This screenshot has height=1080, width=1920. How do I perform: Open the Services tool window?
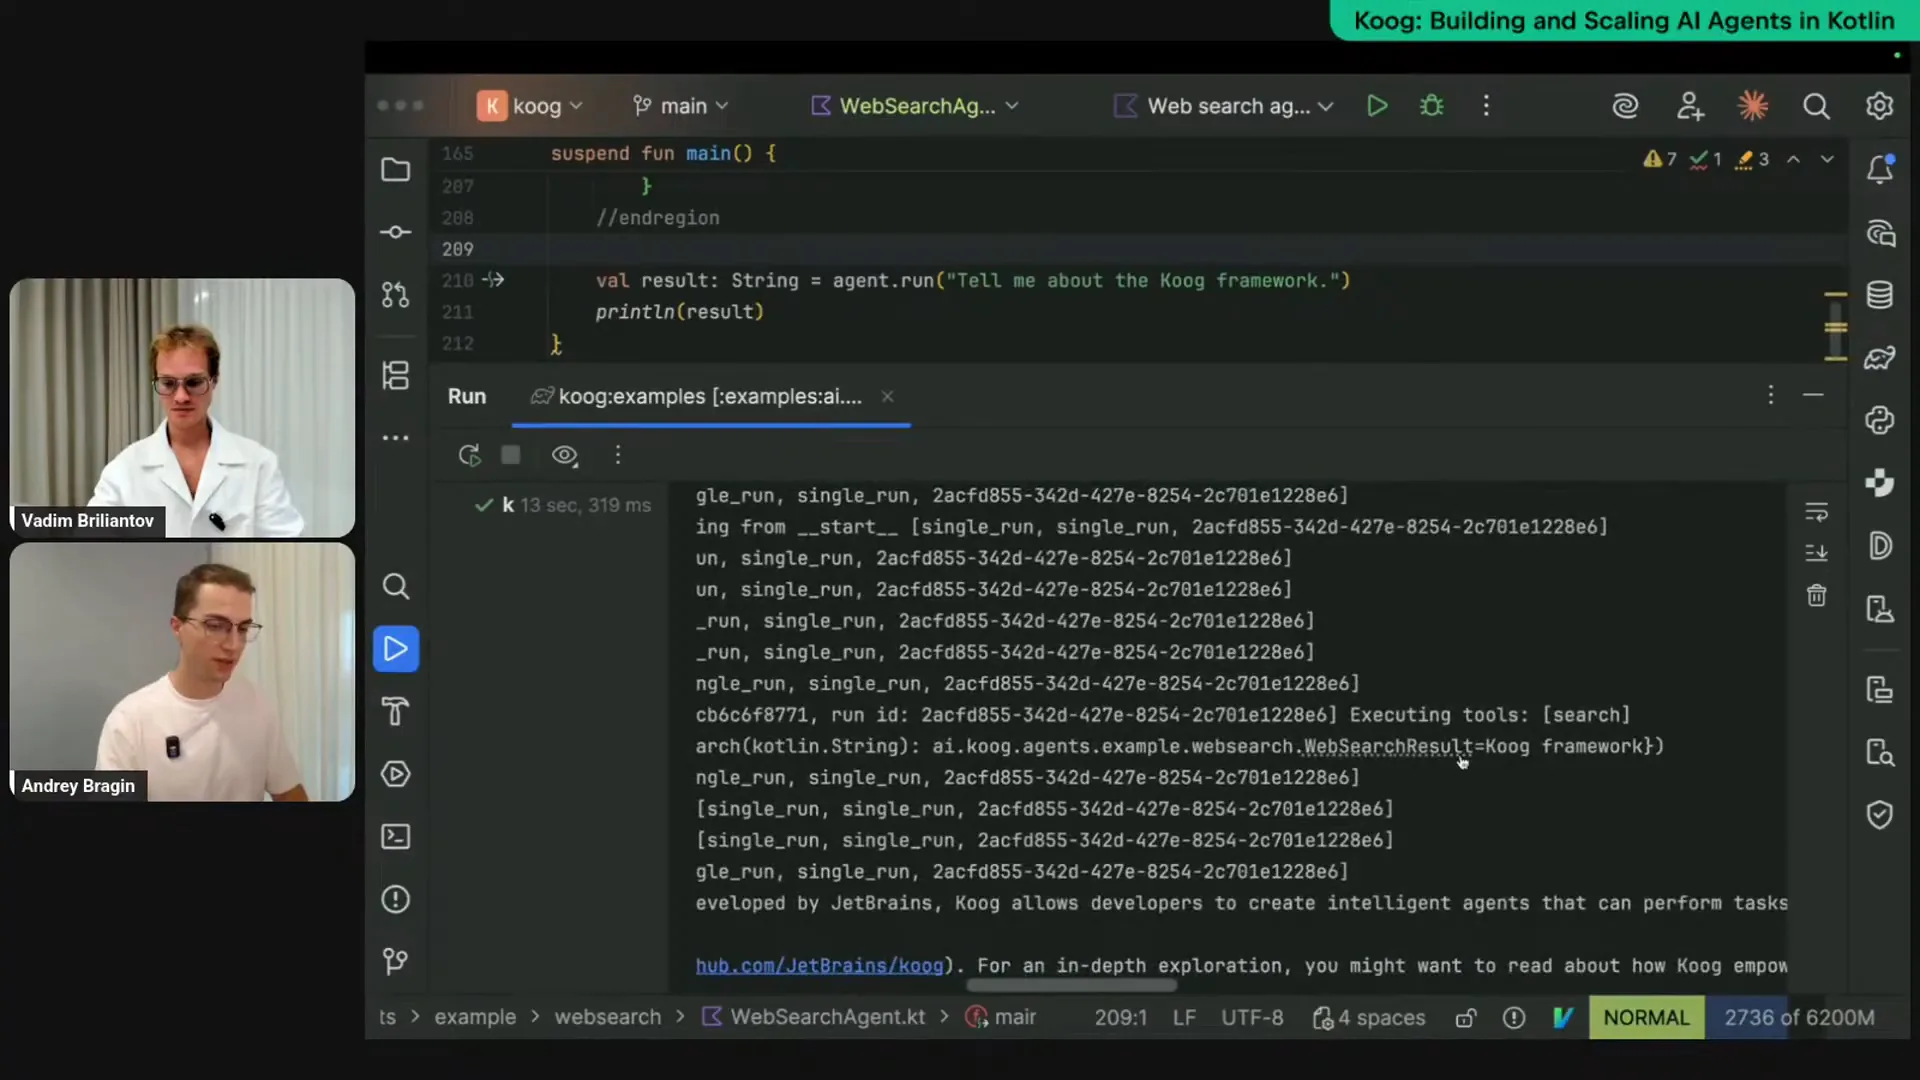pos(396,774)
